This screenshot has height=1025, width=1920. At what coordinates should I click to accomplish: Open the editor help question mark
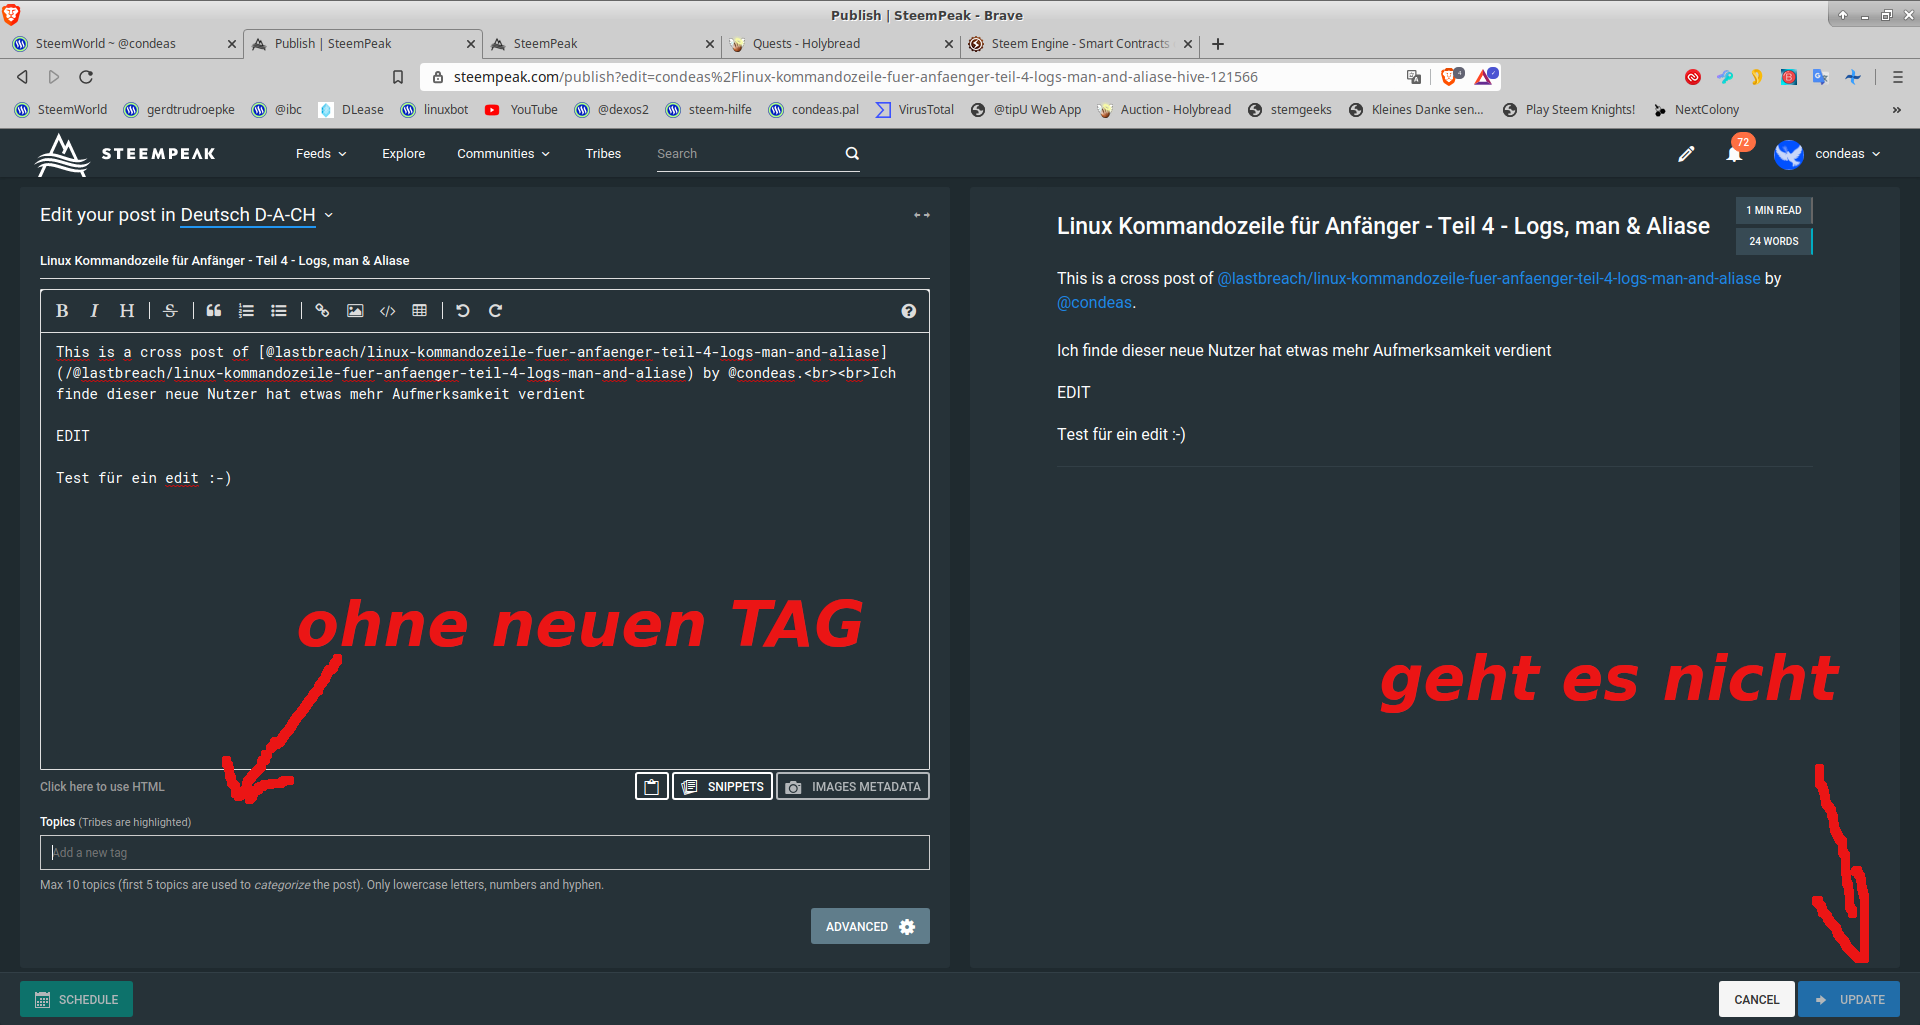tap(908, 311)
